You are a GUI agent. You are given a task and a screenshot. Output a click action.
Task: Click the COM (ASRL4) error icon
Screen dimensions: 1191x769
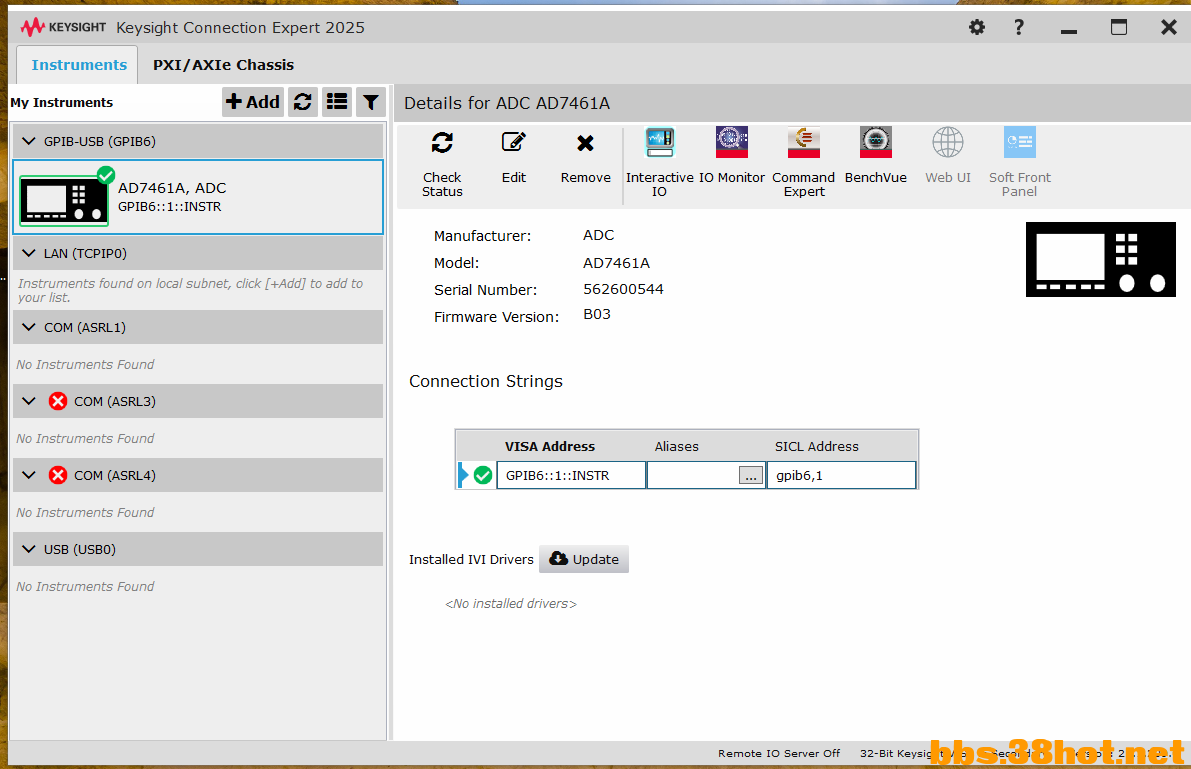click(x=58, y=475)
